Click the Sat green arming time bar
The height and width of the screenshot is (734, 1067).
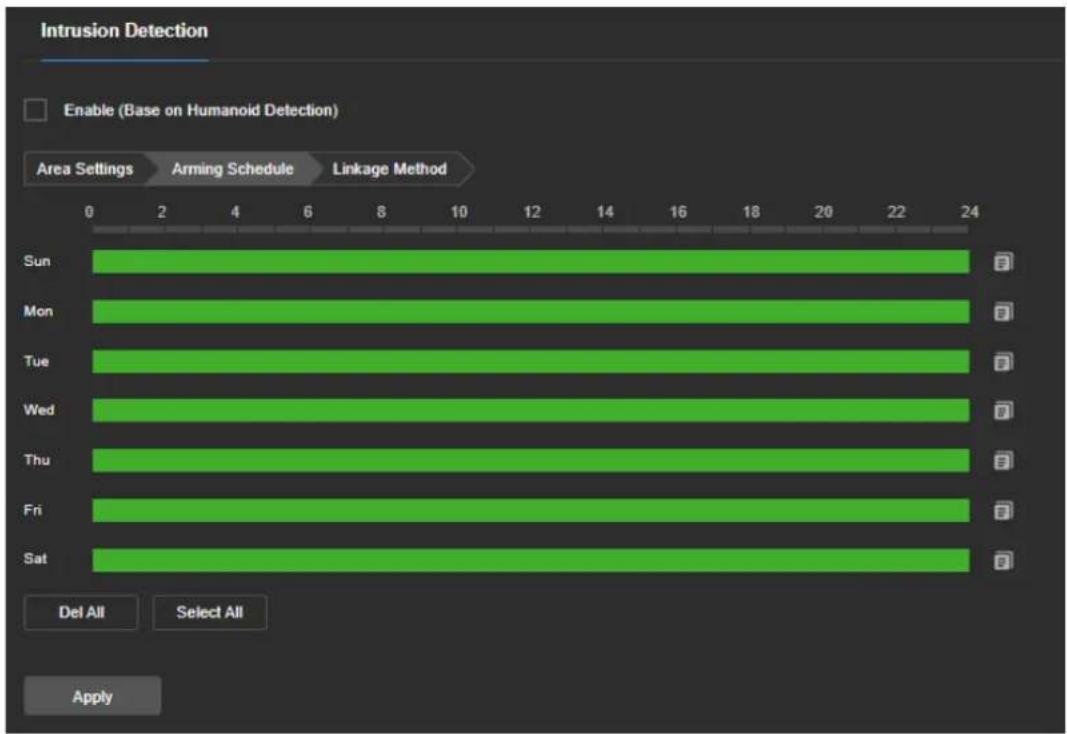[531, 560]
